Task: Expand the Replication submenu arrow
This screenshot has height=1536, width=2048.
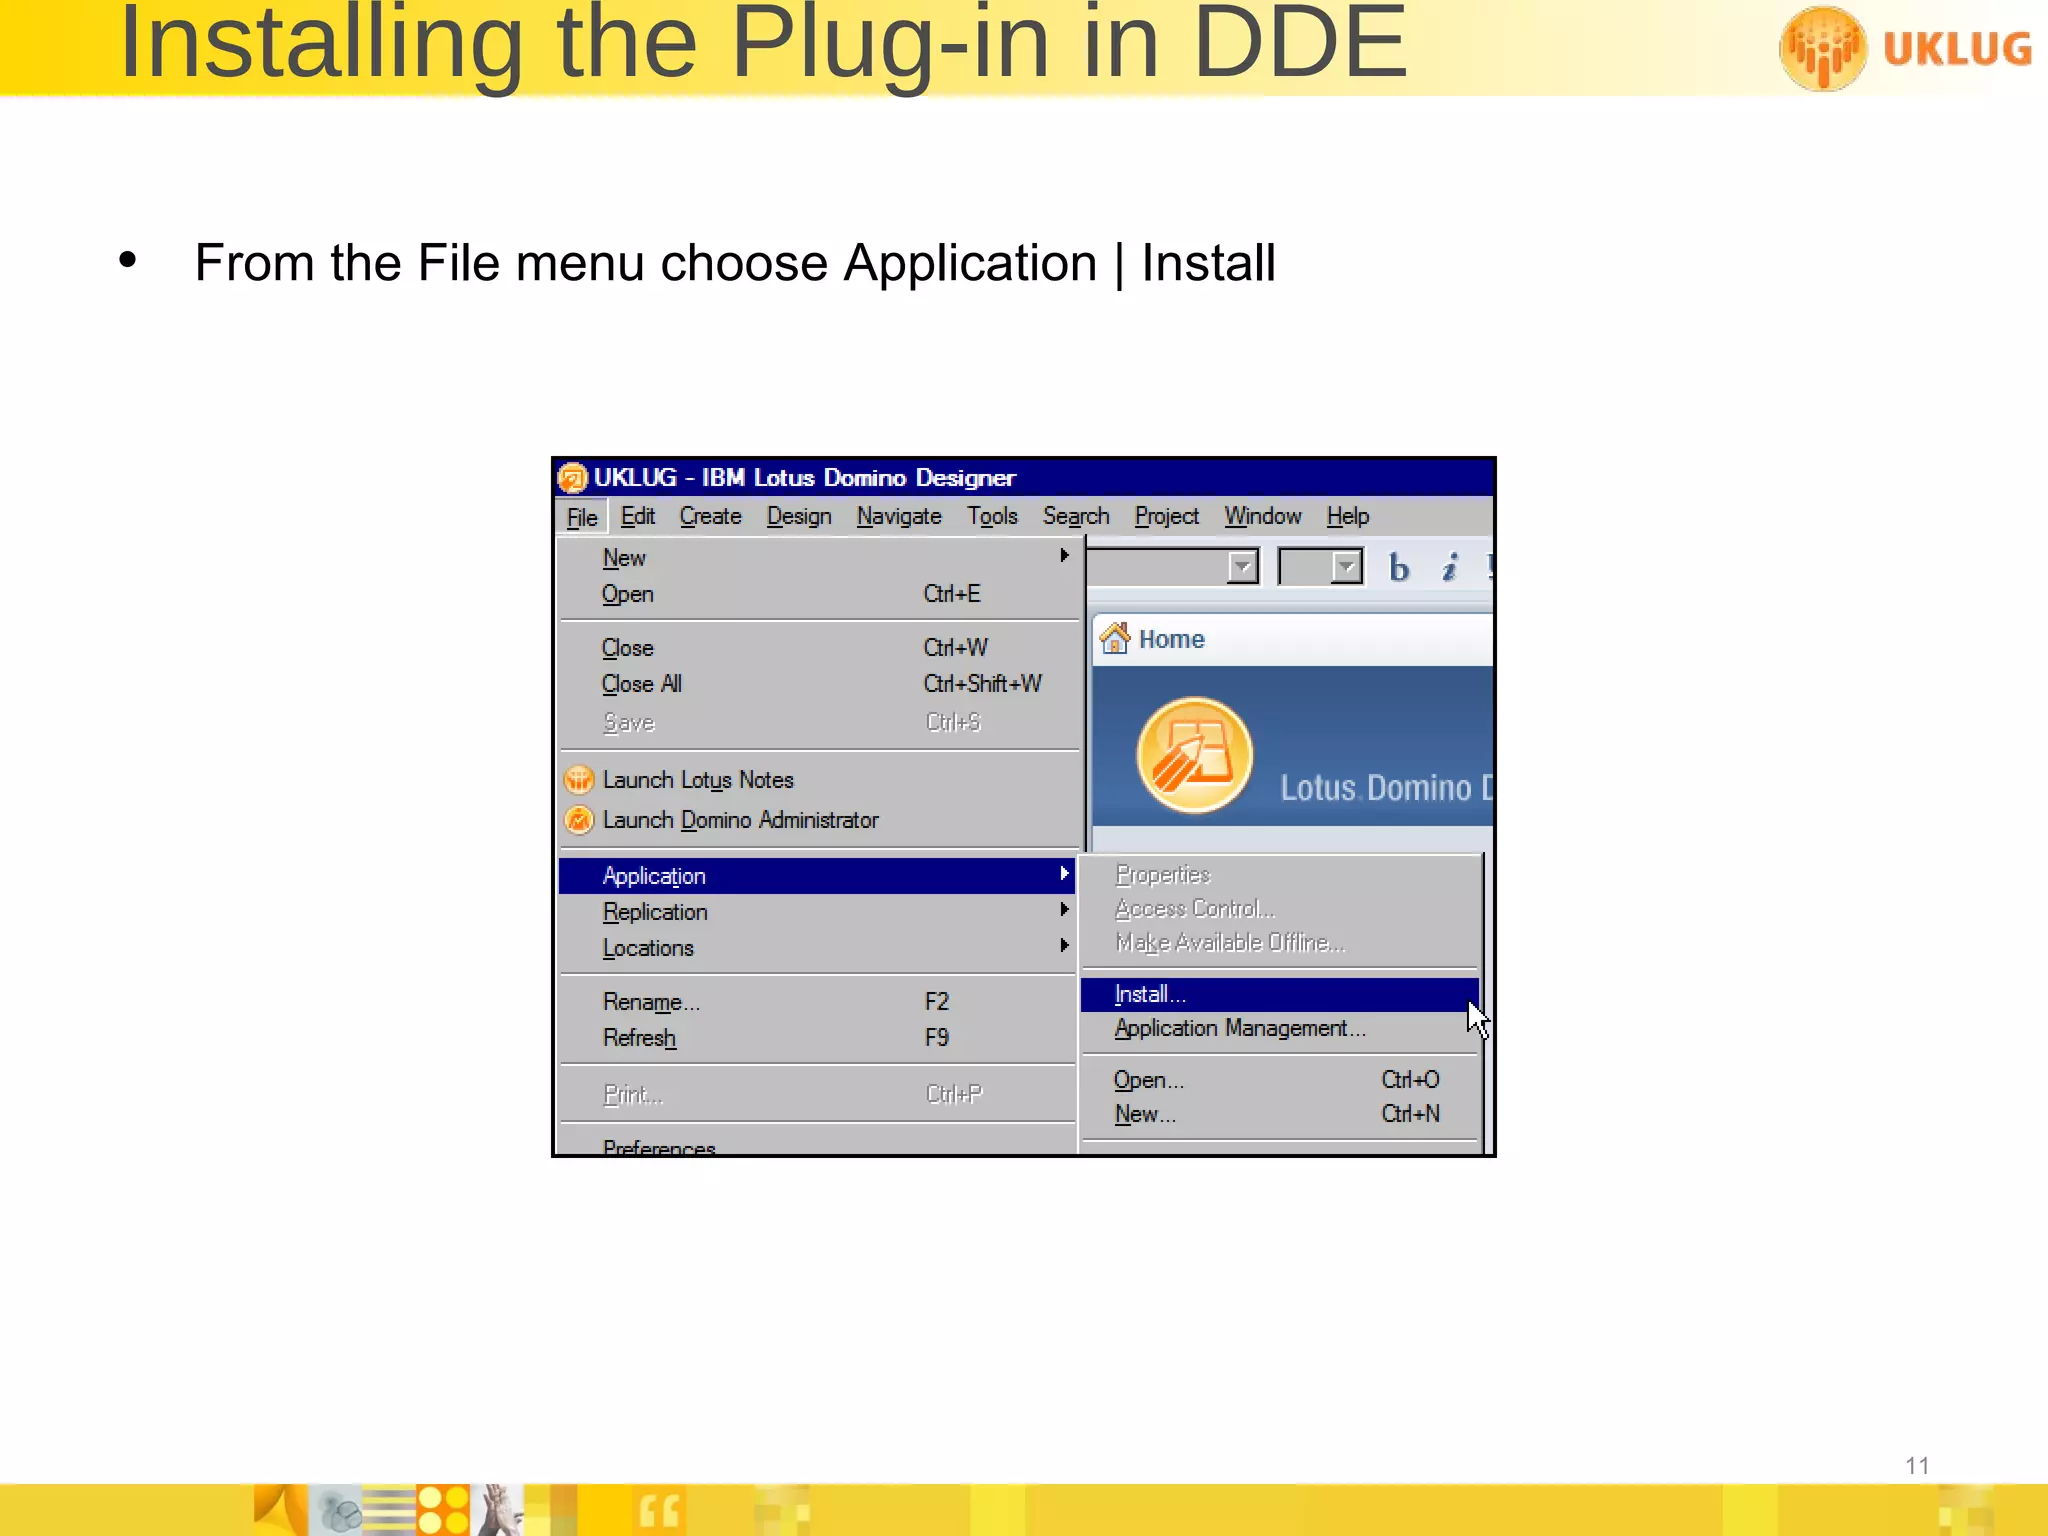Action: point(1064,909)
